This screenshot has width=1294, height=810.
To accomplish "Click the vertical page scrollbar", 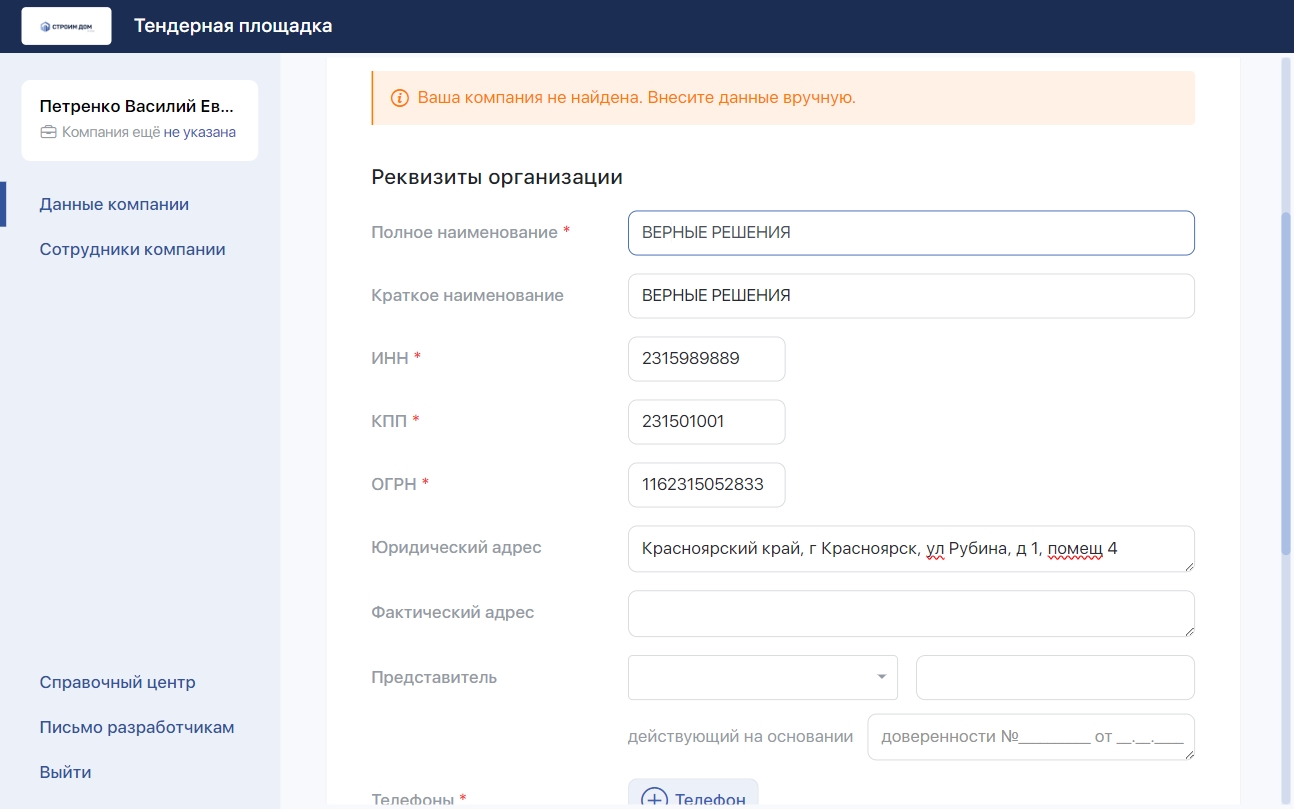I will (1286, 380).
